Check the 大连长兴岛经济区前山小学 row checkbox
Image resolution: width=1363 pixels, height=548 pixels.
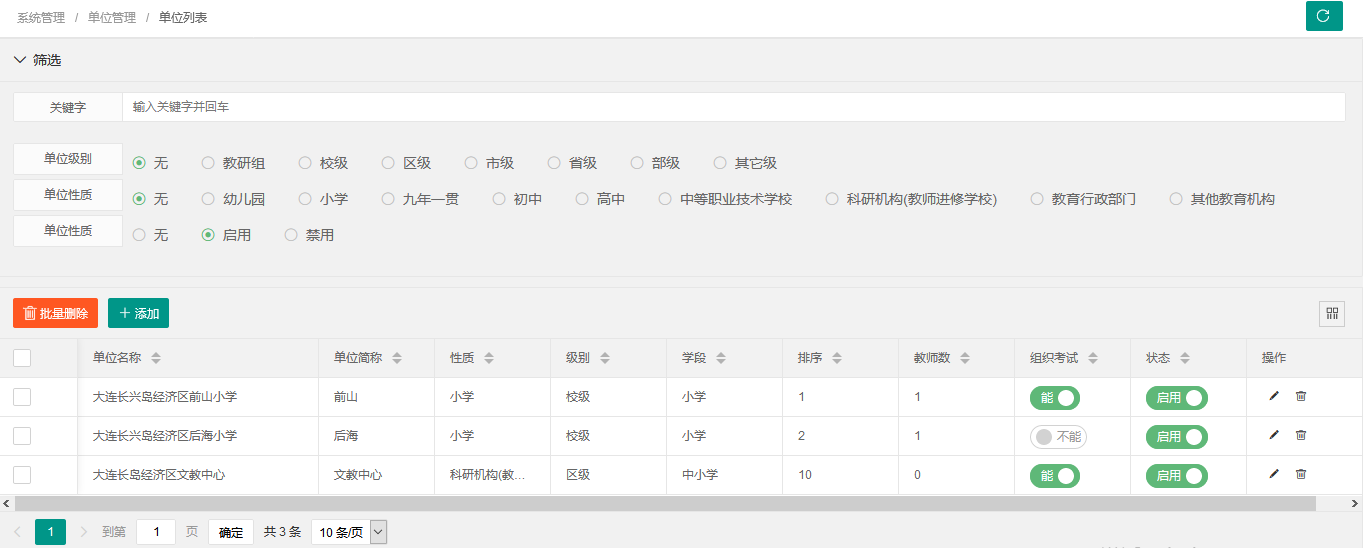22,397
